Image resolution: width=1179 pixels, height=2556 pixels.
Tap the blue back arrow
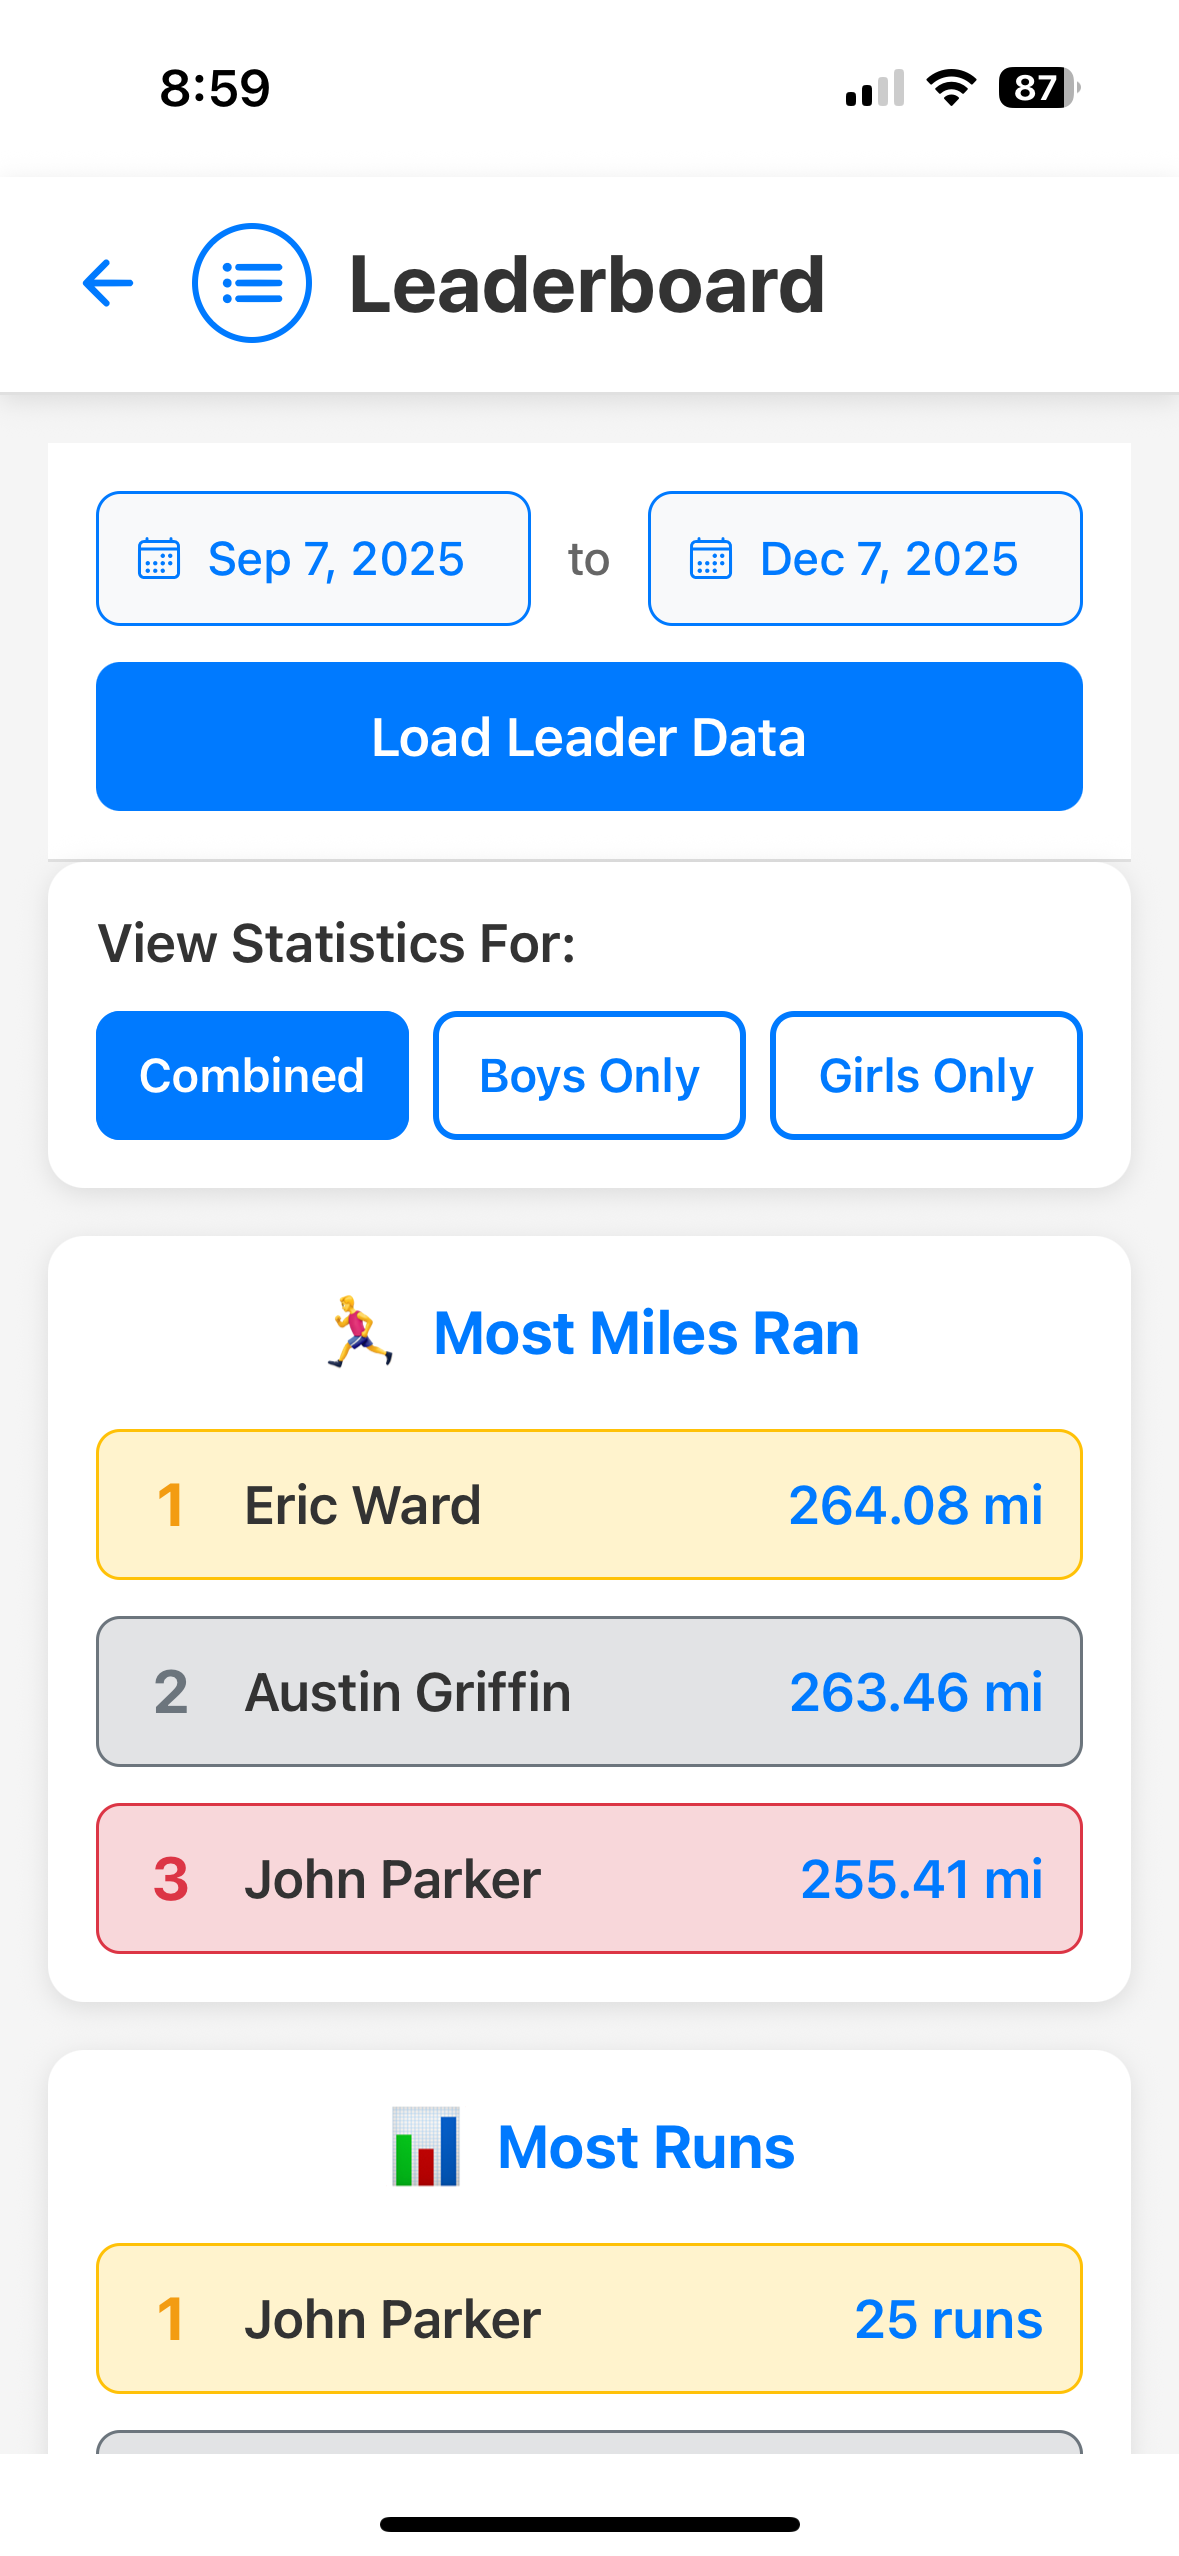(x=108, y=284)
